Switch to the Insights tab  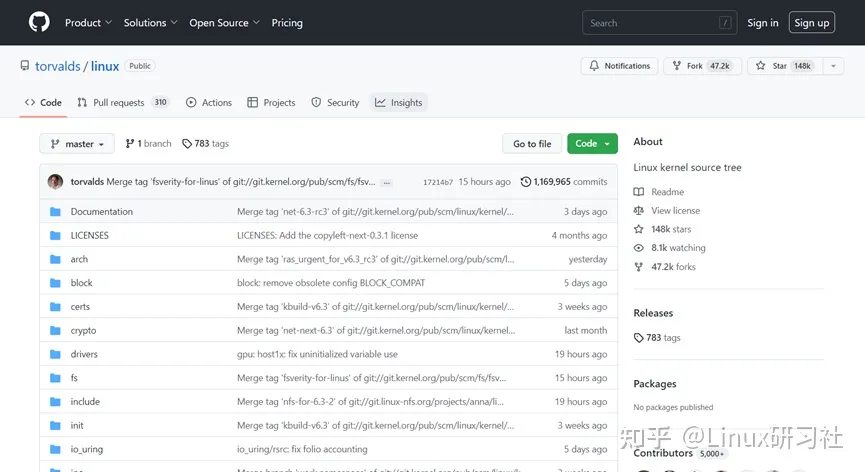click(x=398, y=103)
